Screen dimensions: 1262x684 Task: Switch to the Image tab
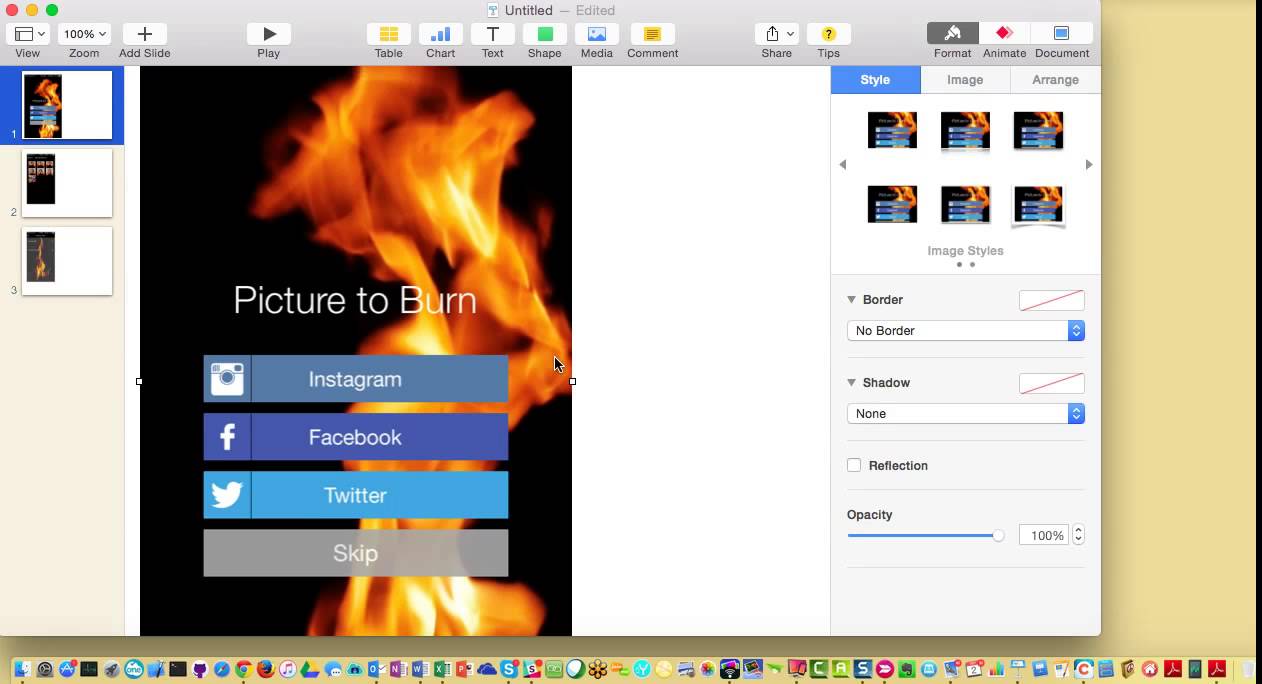pyautogui.click(x=965, y=80)
